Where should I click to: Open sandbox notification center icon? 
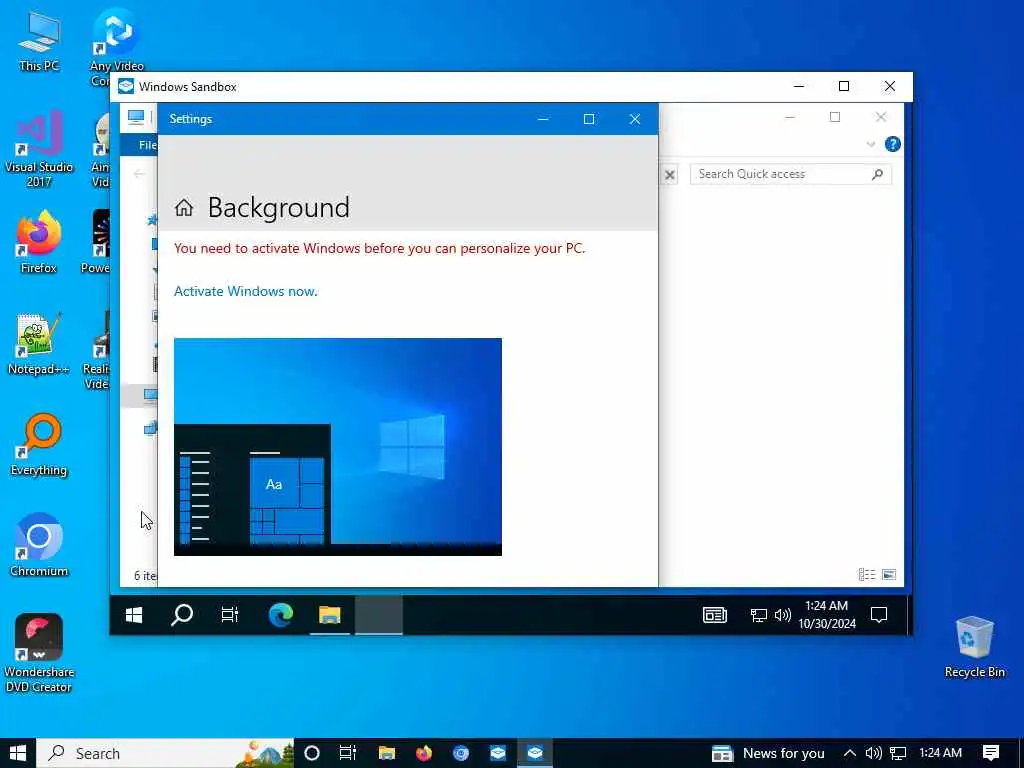tap(879, 615)
